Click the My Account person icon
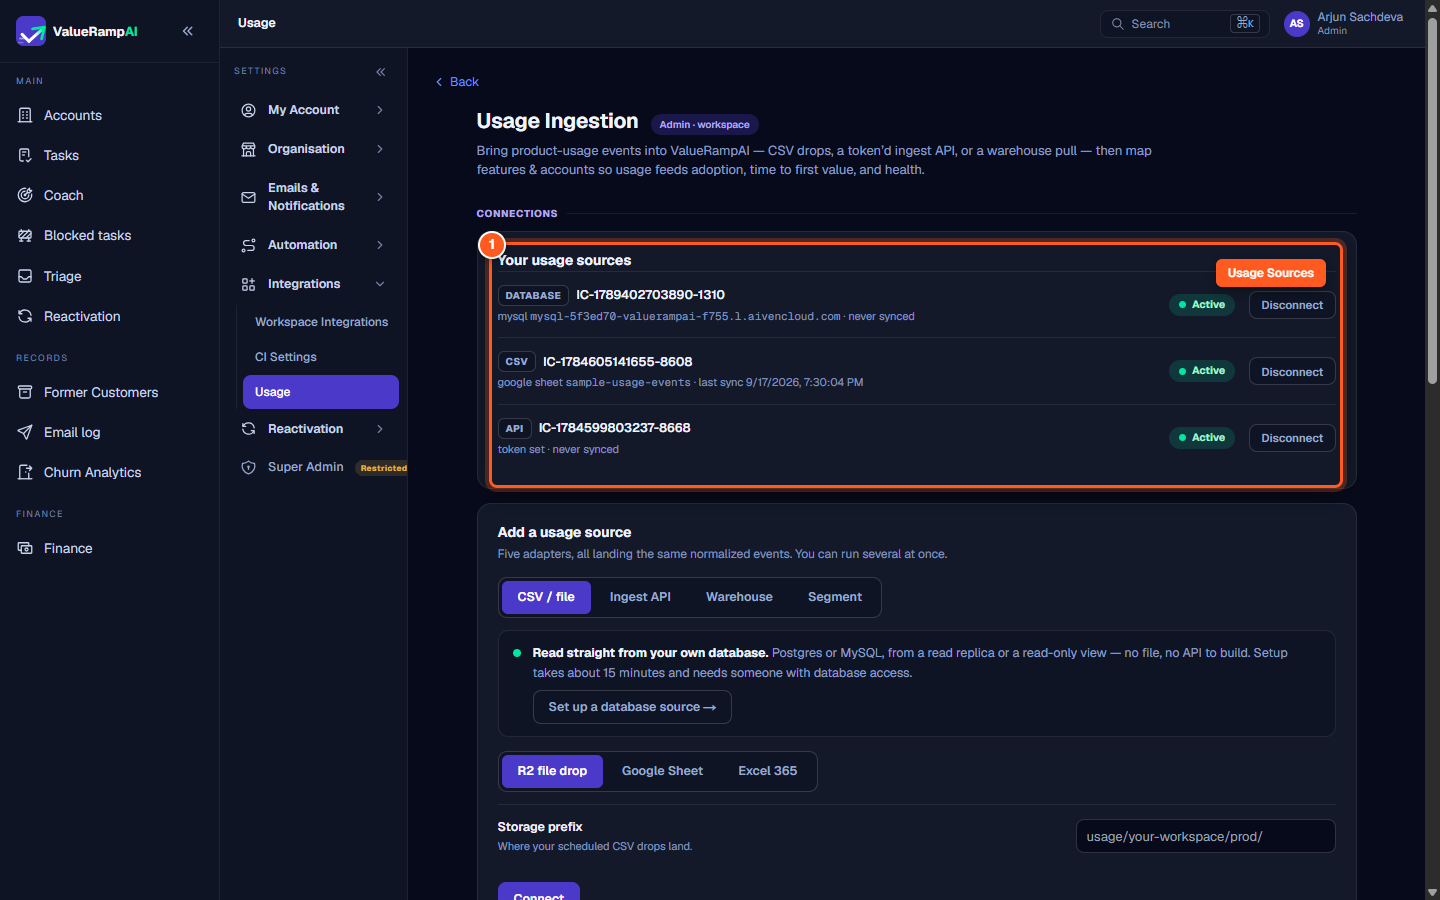This screenshot has width=1440, height=900. 248,110
